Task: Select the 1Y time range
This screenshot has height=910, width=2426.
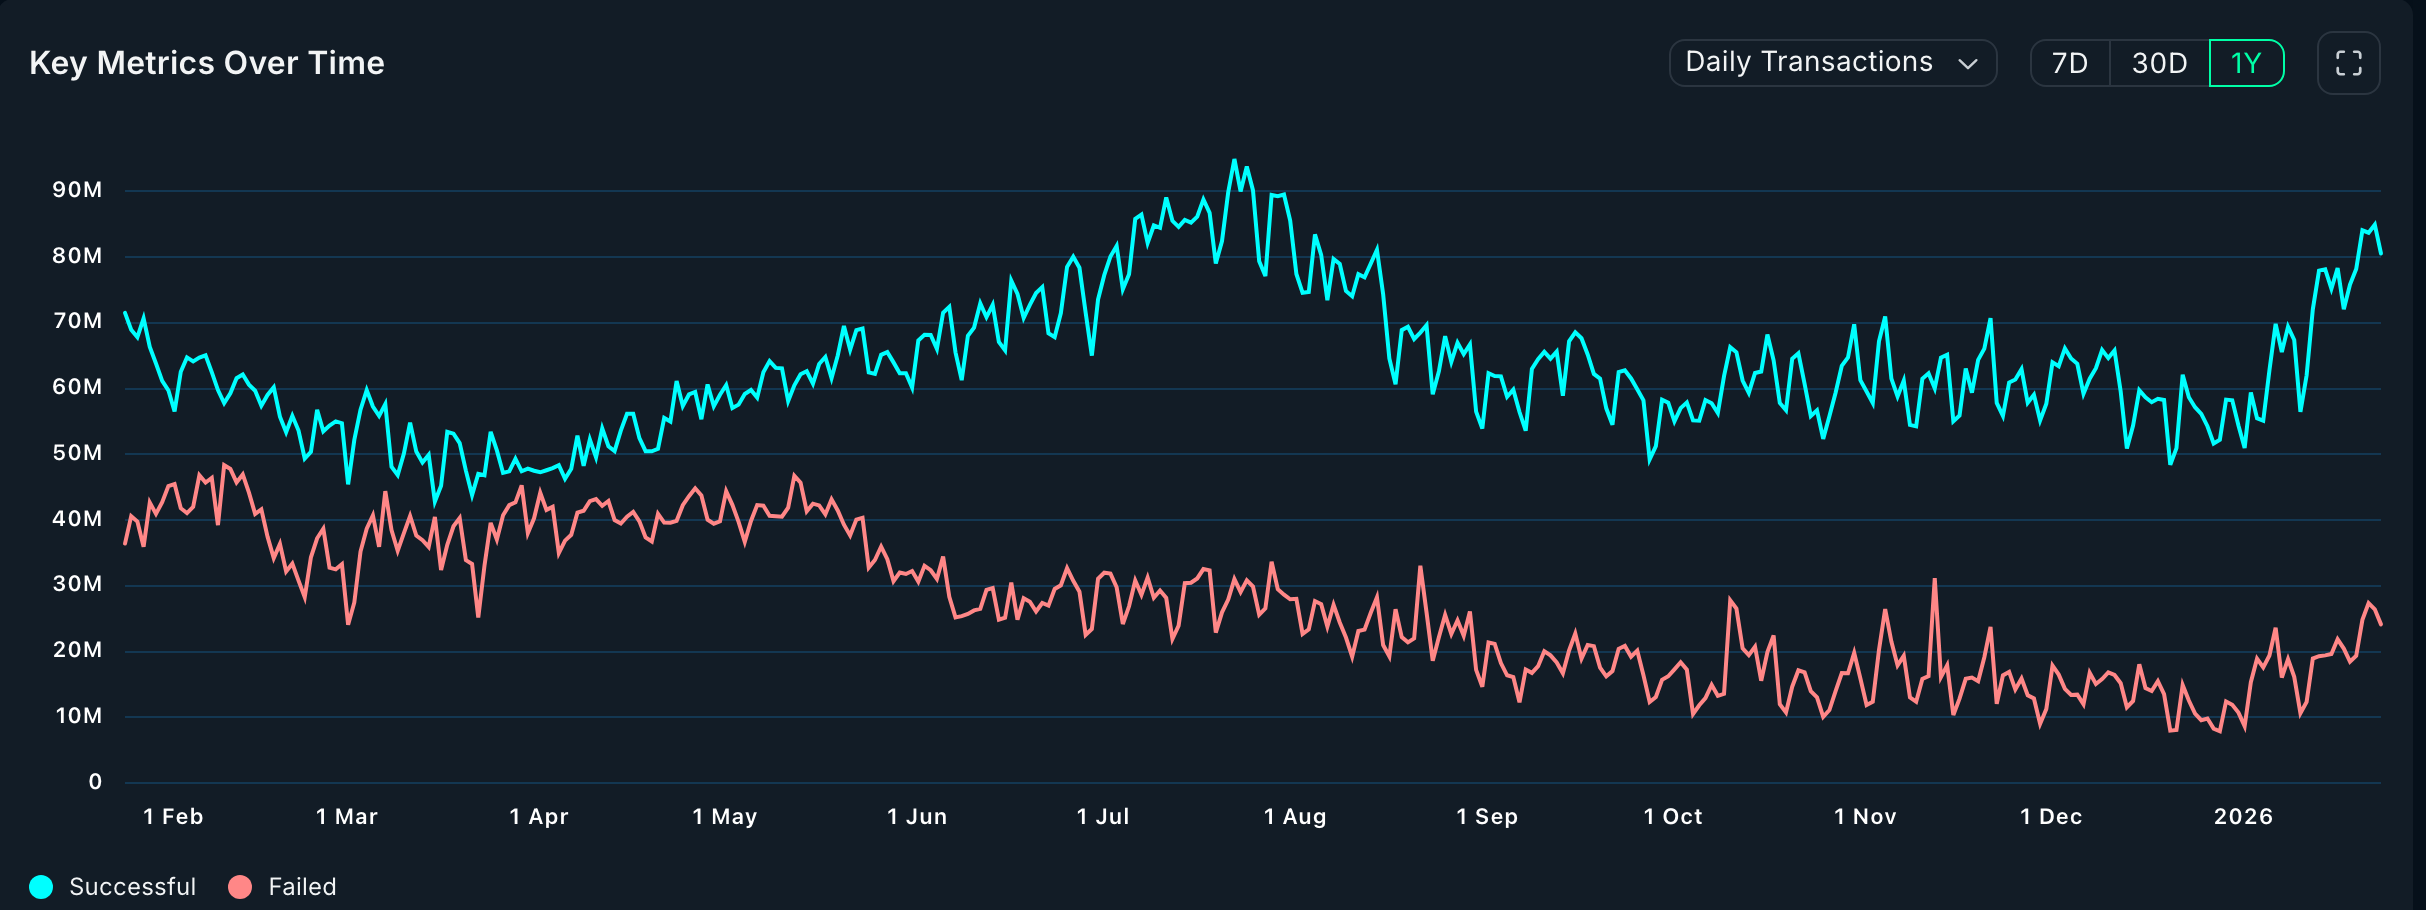Action: pyautogui.click(x=2246, y=63)
